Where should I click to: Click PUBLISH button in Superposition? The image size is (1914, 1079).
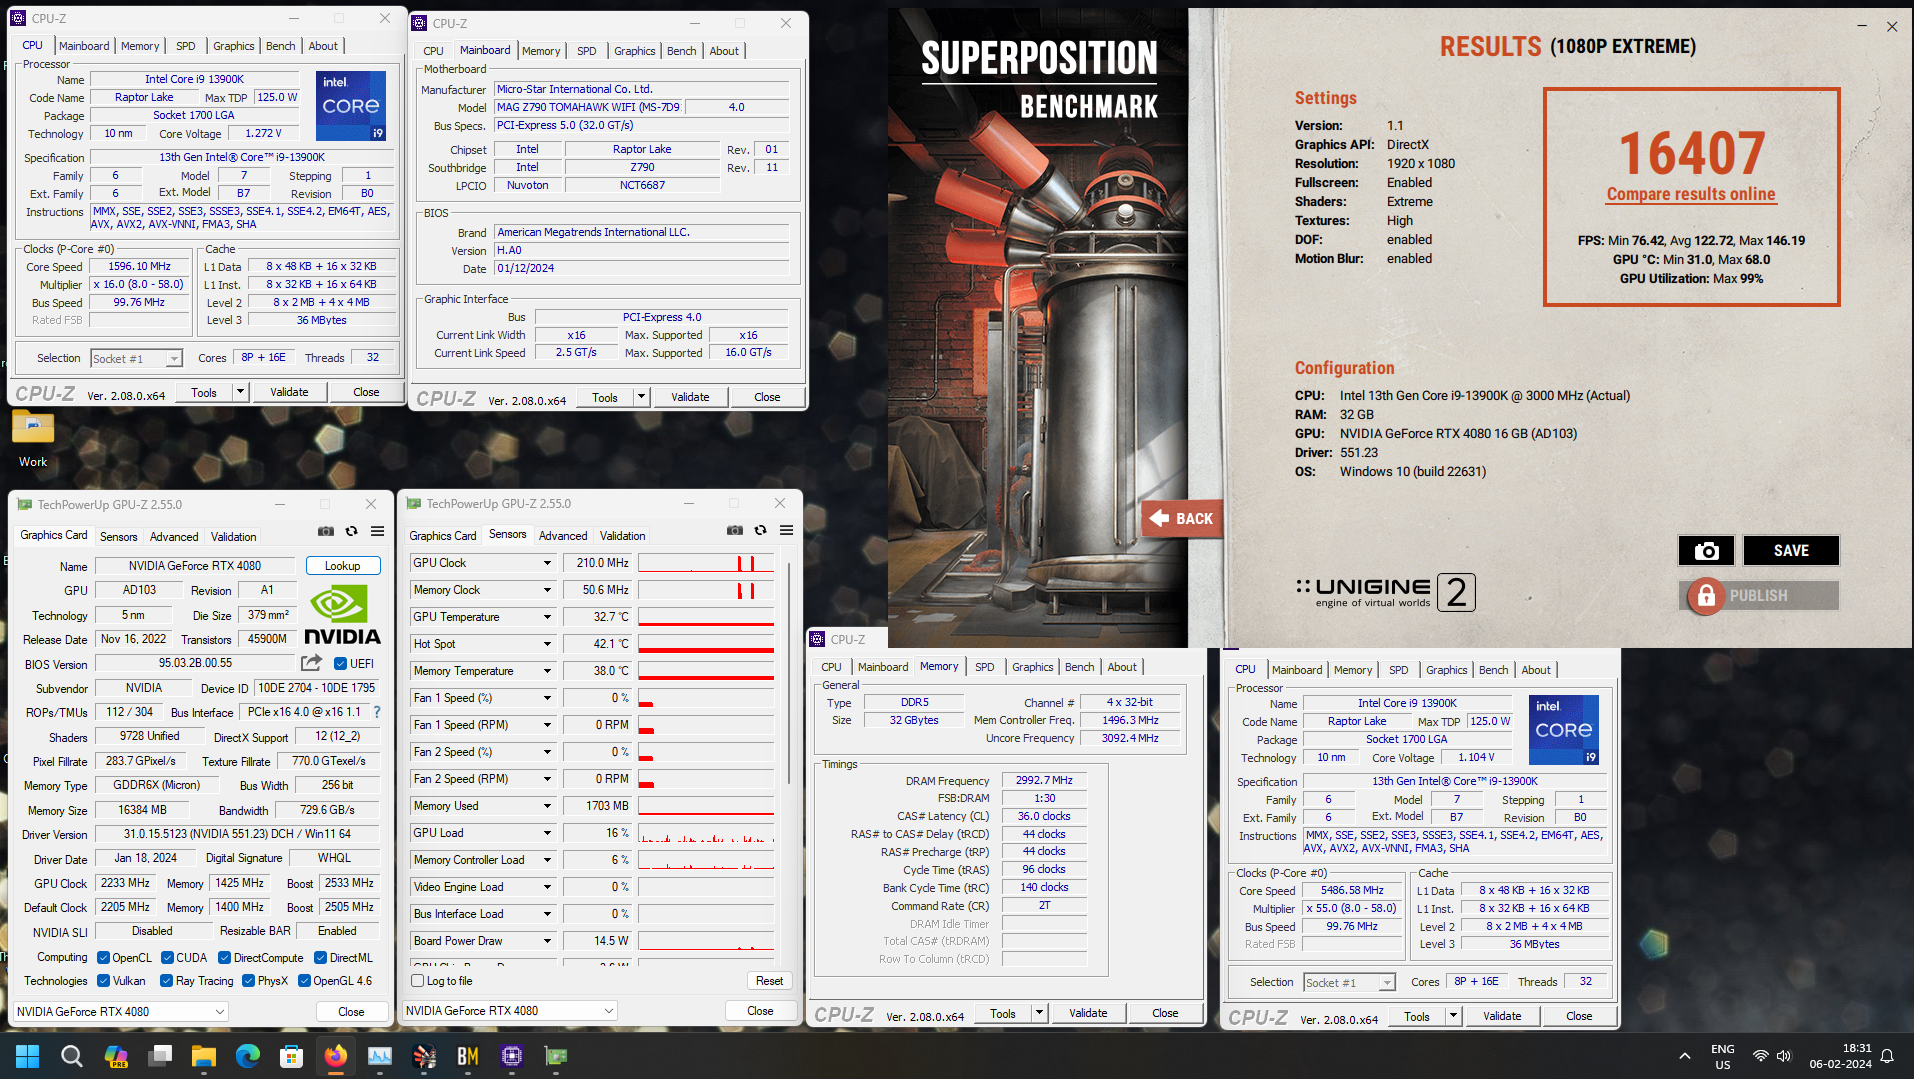coord(1758,596)
